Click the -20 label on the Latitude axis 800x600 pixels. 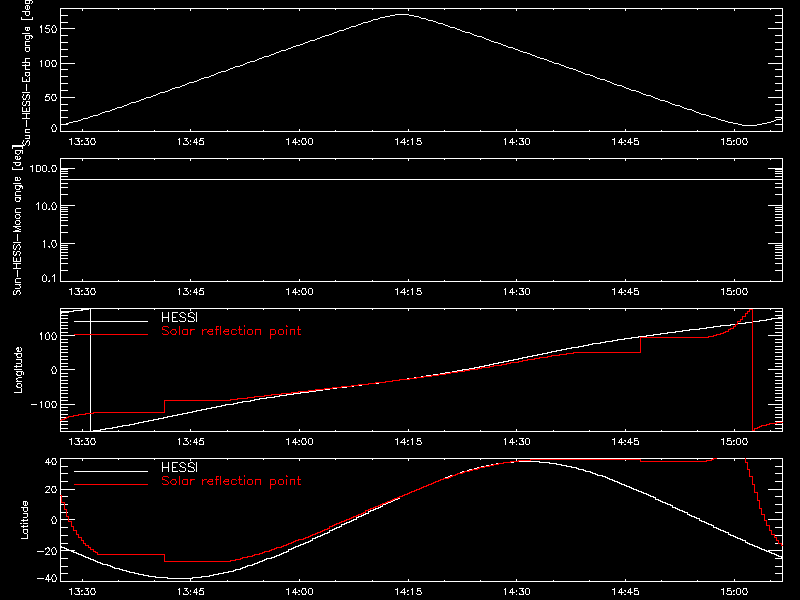click(47, 551)
